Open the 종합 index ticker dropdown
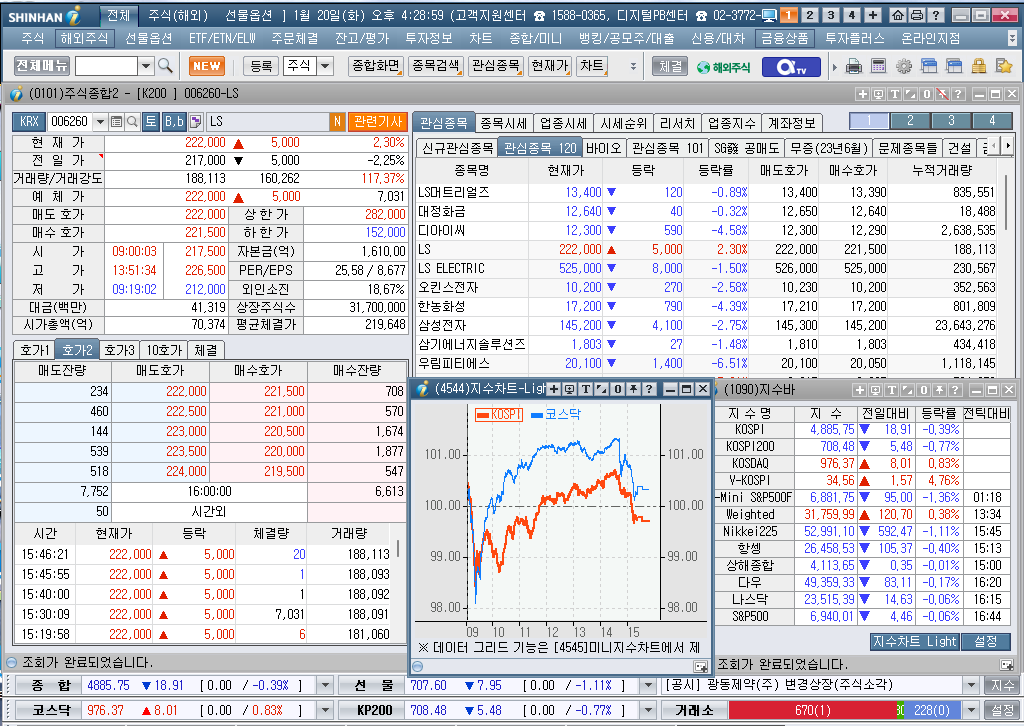Screen dimensions: 1024x726 pyautogui.click(x=325, y=685)
